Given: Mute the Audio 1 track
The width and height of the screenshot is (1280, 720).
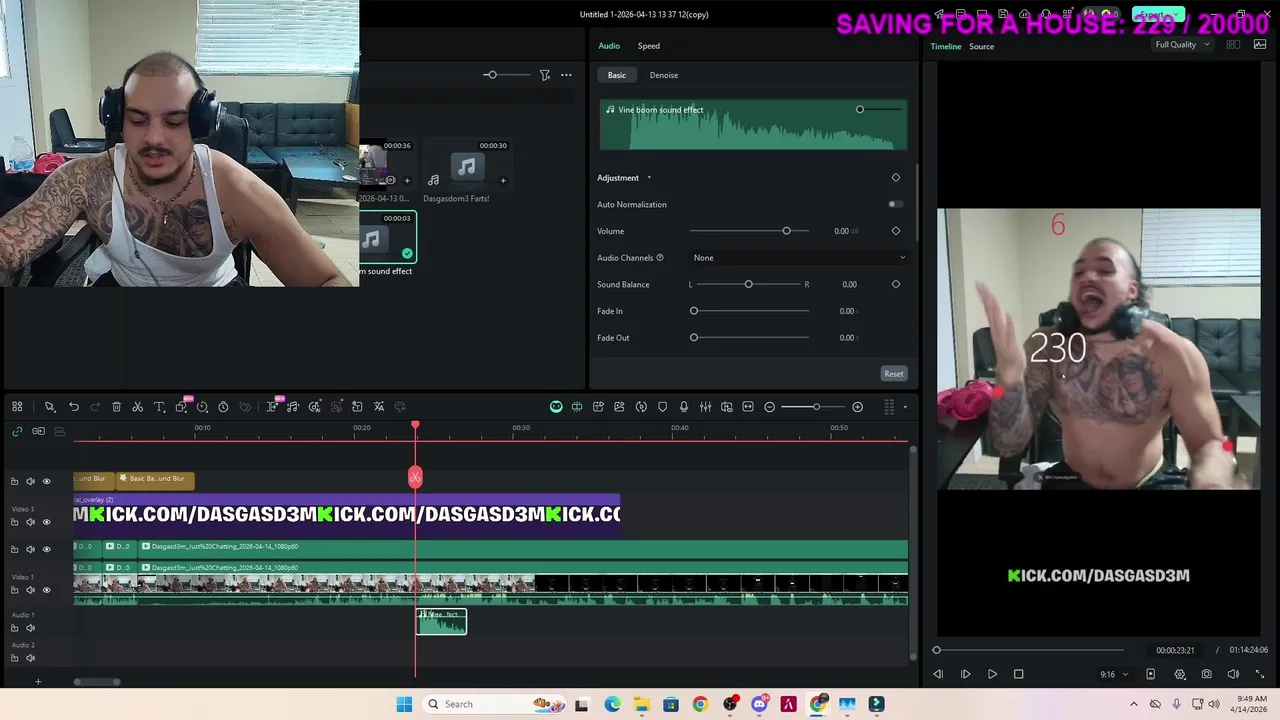Looking at the screenshot, I should [x=30, y=628].
